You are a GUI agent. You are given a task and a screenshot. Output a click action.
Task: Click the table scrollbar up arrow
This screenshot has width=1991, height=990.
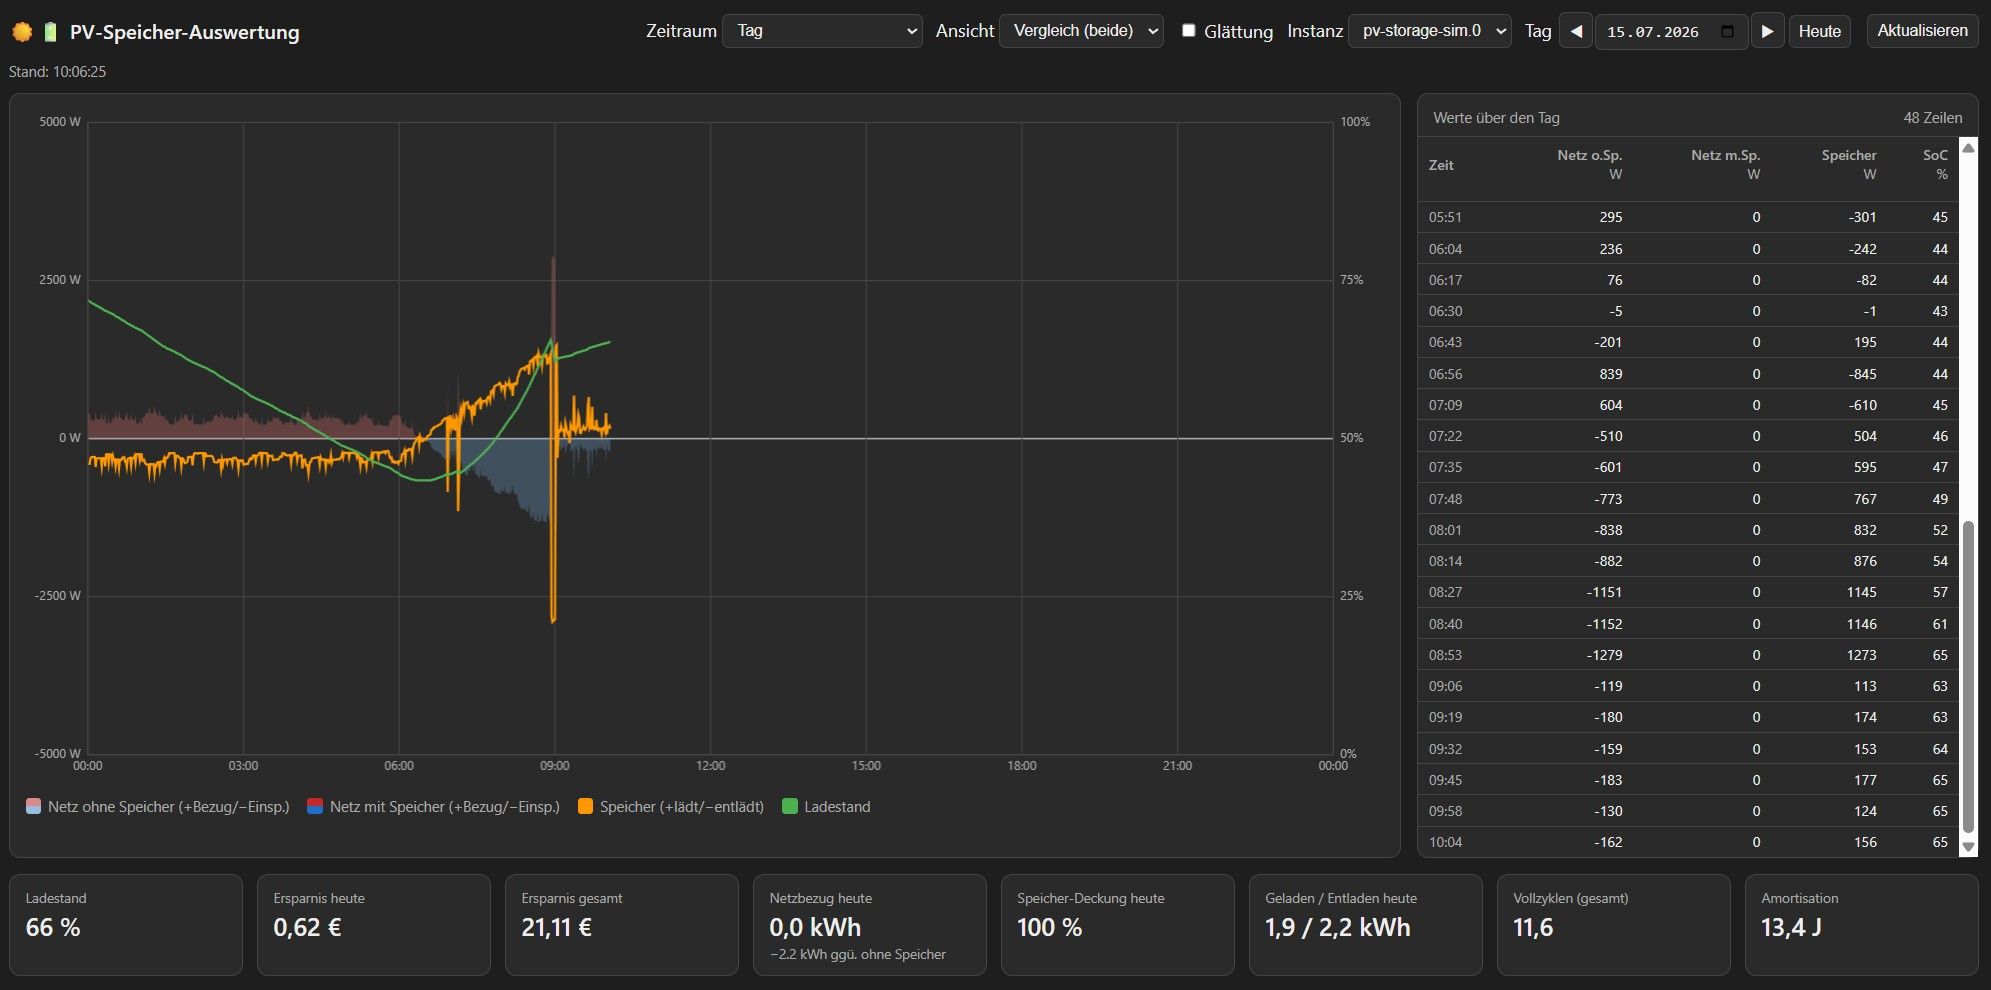(1968, 148)
